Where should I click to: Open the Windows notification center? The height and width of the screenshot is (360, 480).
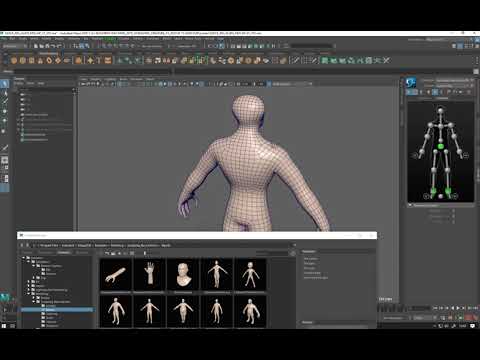tap(472, 326)
